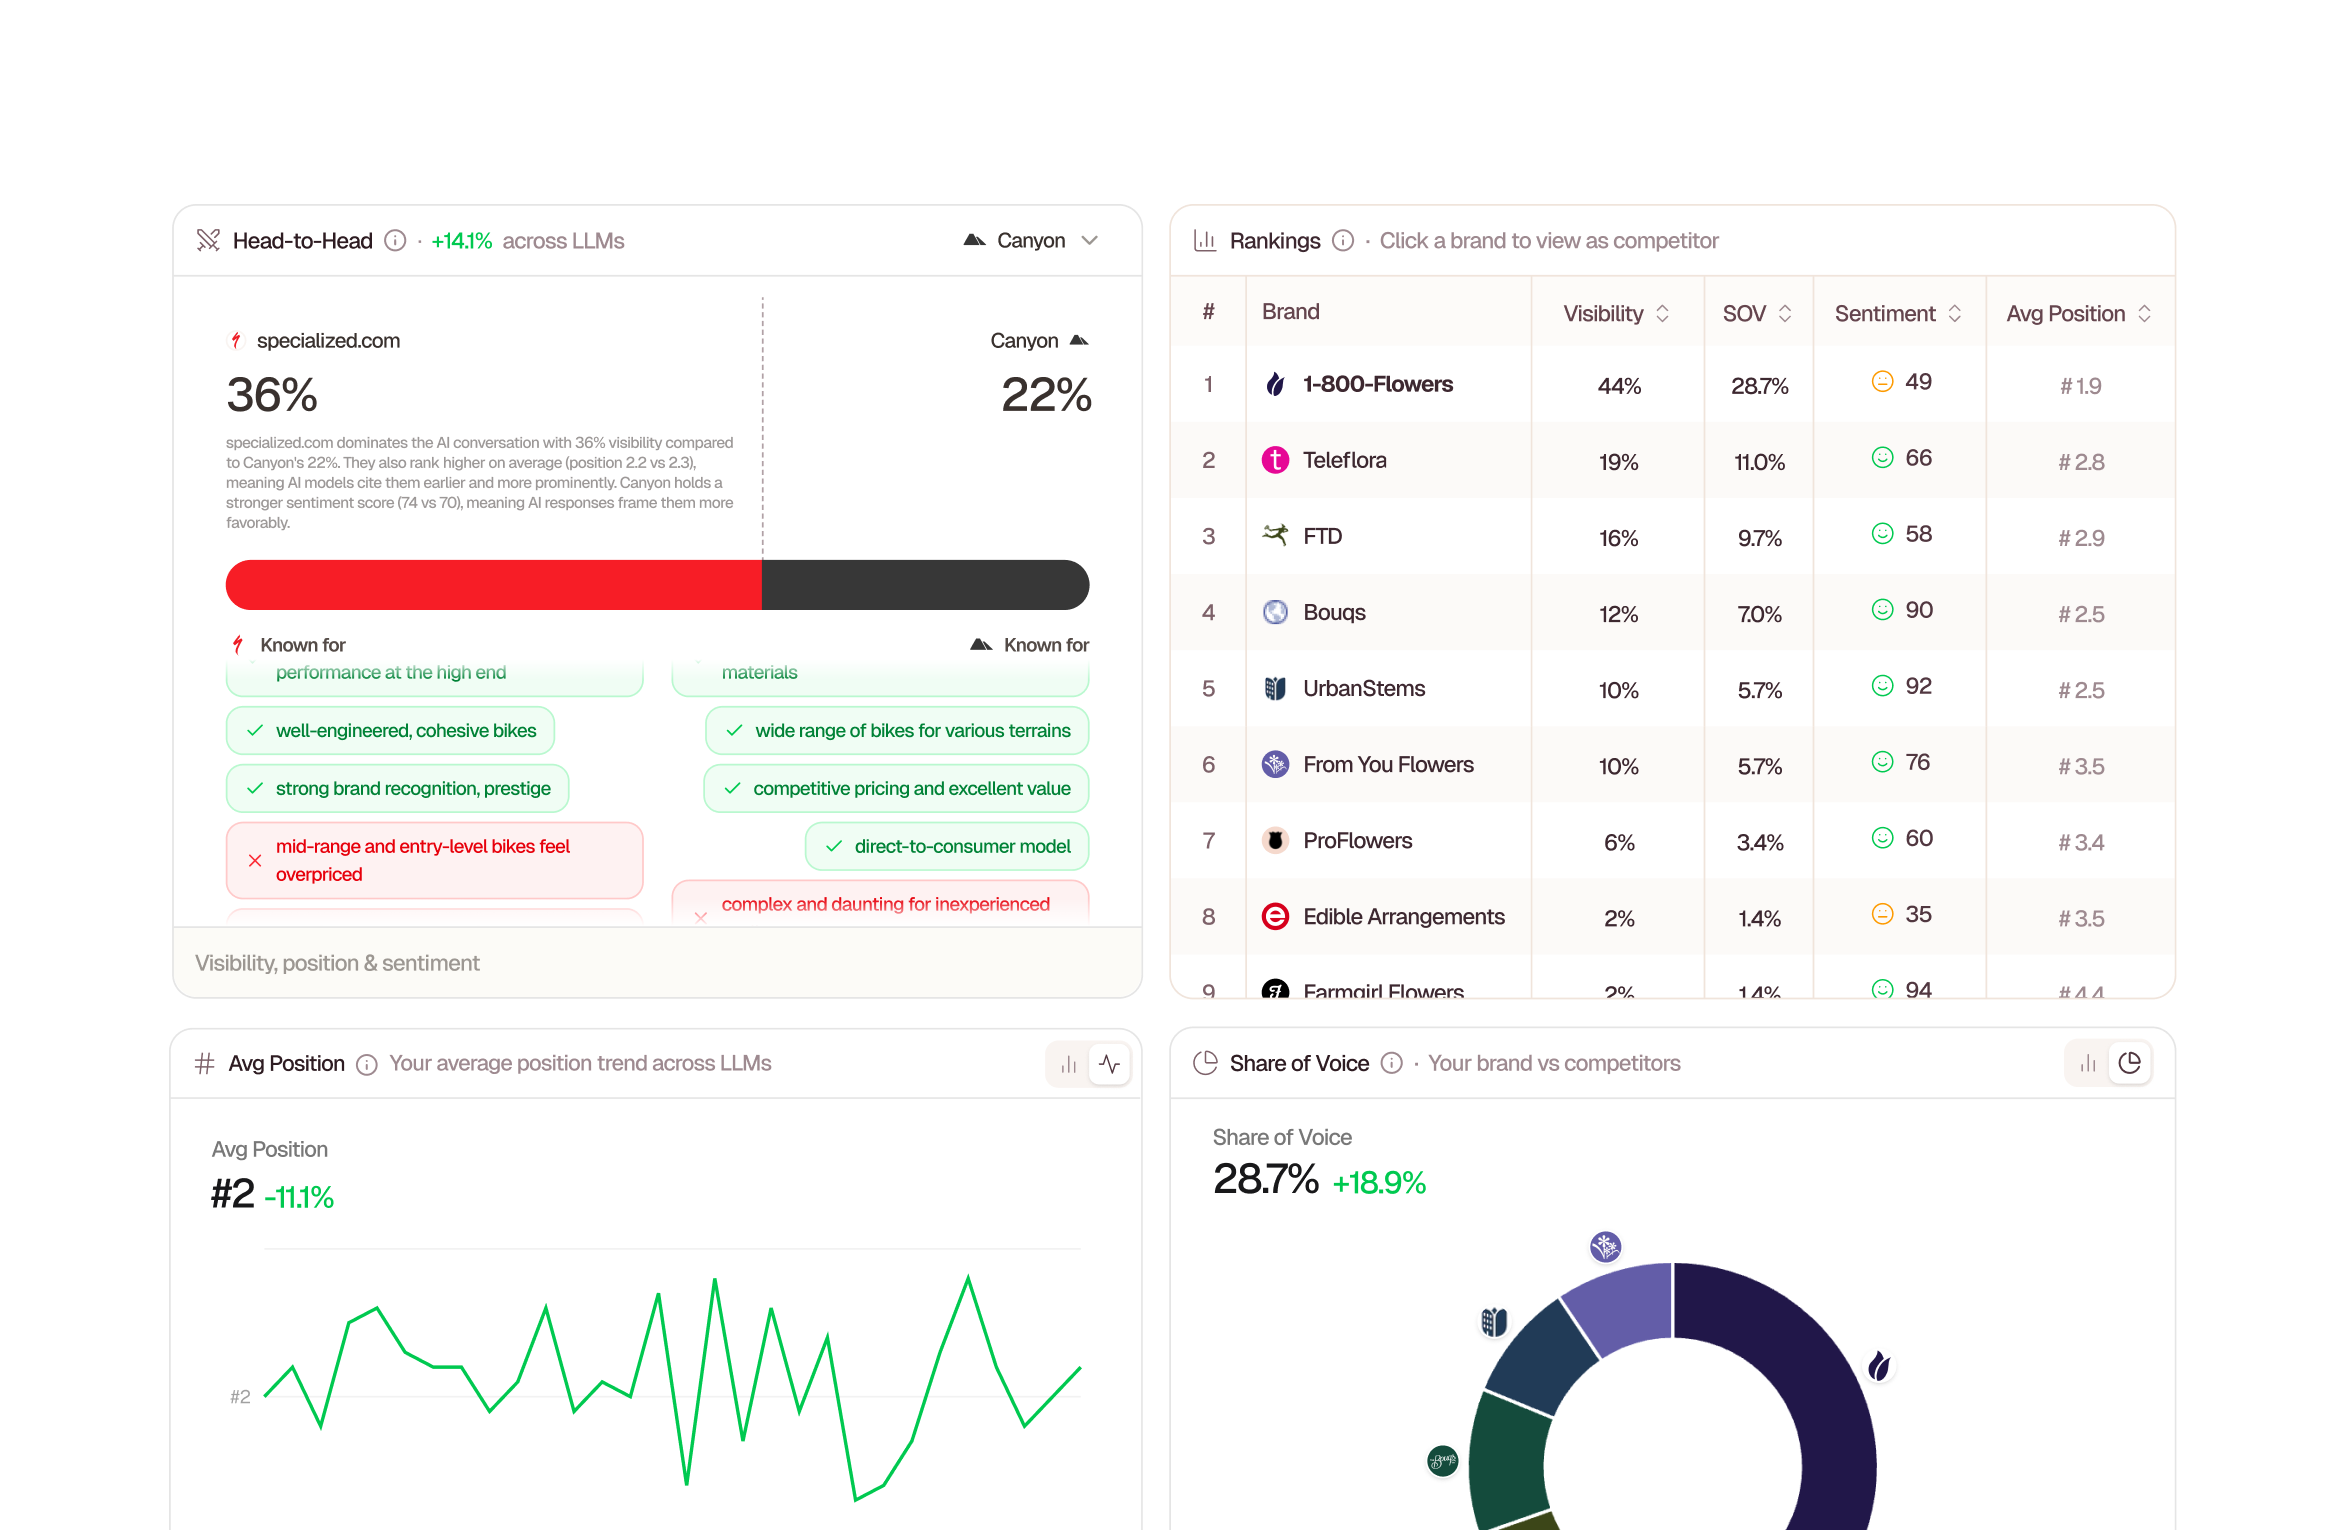Click the 1-800-Flowers brand logo
This screenshot has width=2345, height=1530.
pos(1275,384)
